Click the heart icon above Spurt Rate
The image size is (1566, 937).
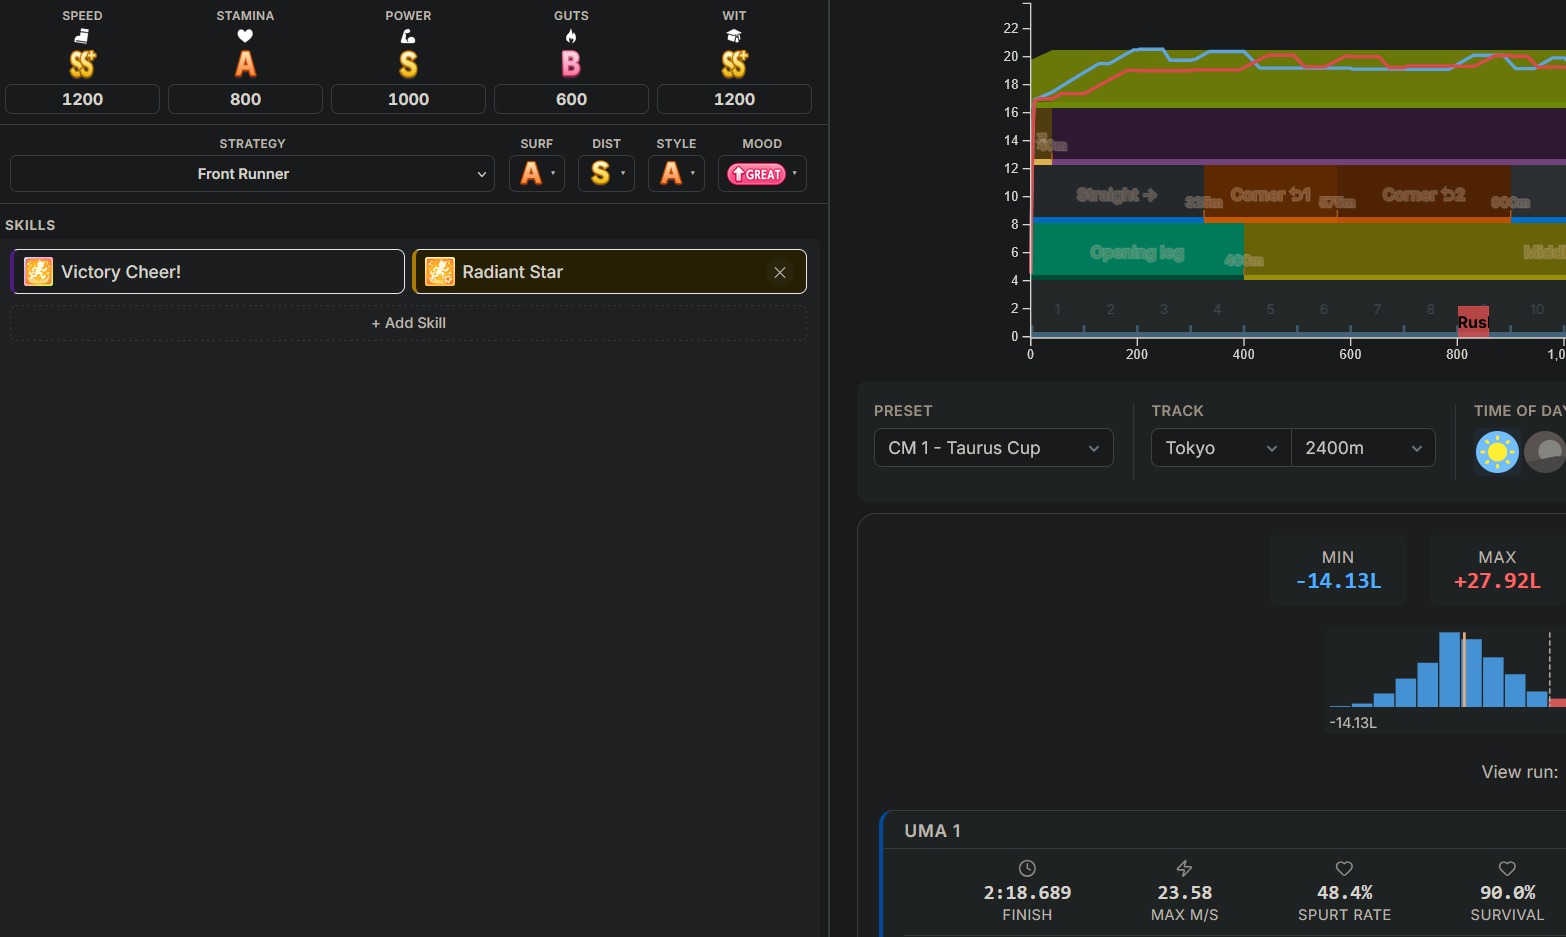(1344, 868)
